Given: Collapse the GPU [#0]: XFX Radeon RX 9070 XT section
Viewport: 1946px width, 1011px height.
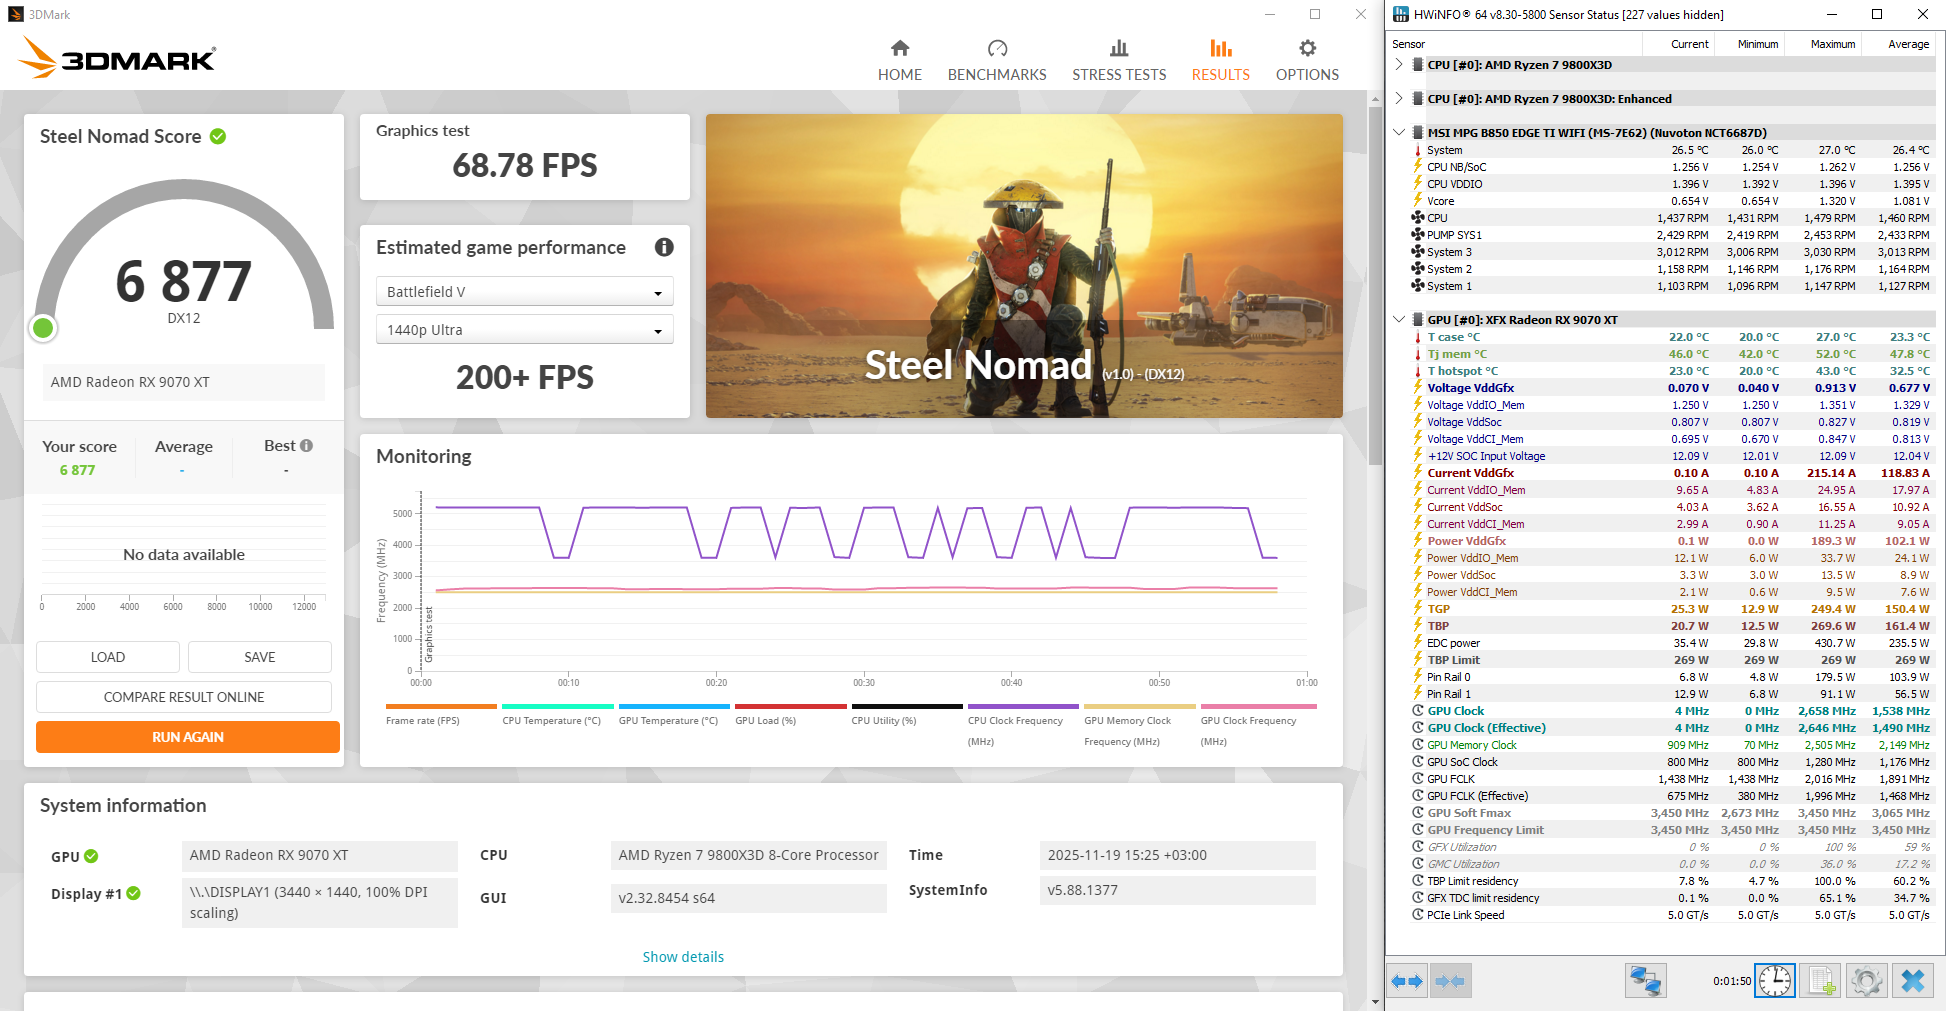Looking at the screenshot, I should point(1399,320).
